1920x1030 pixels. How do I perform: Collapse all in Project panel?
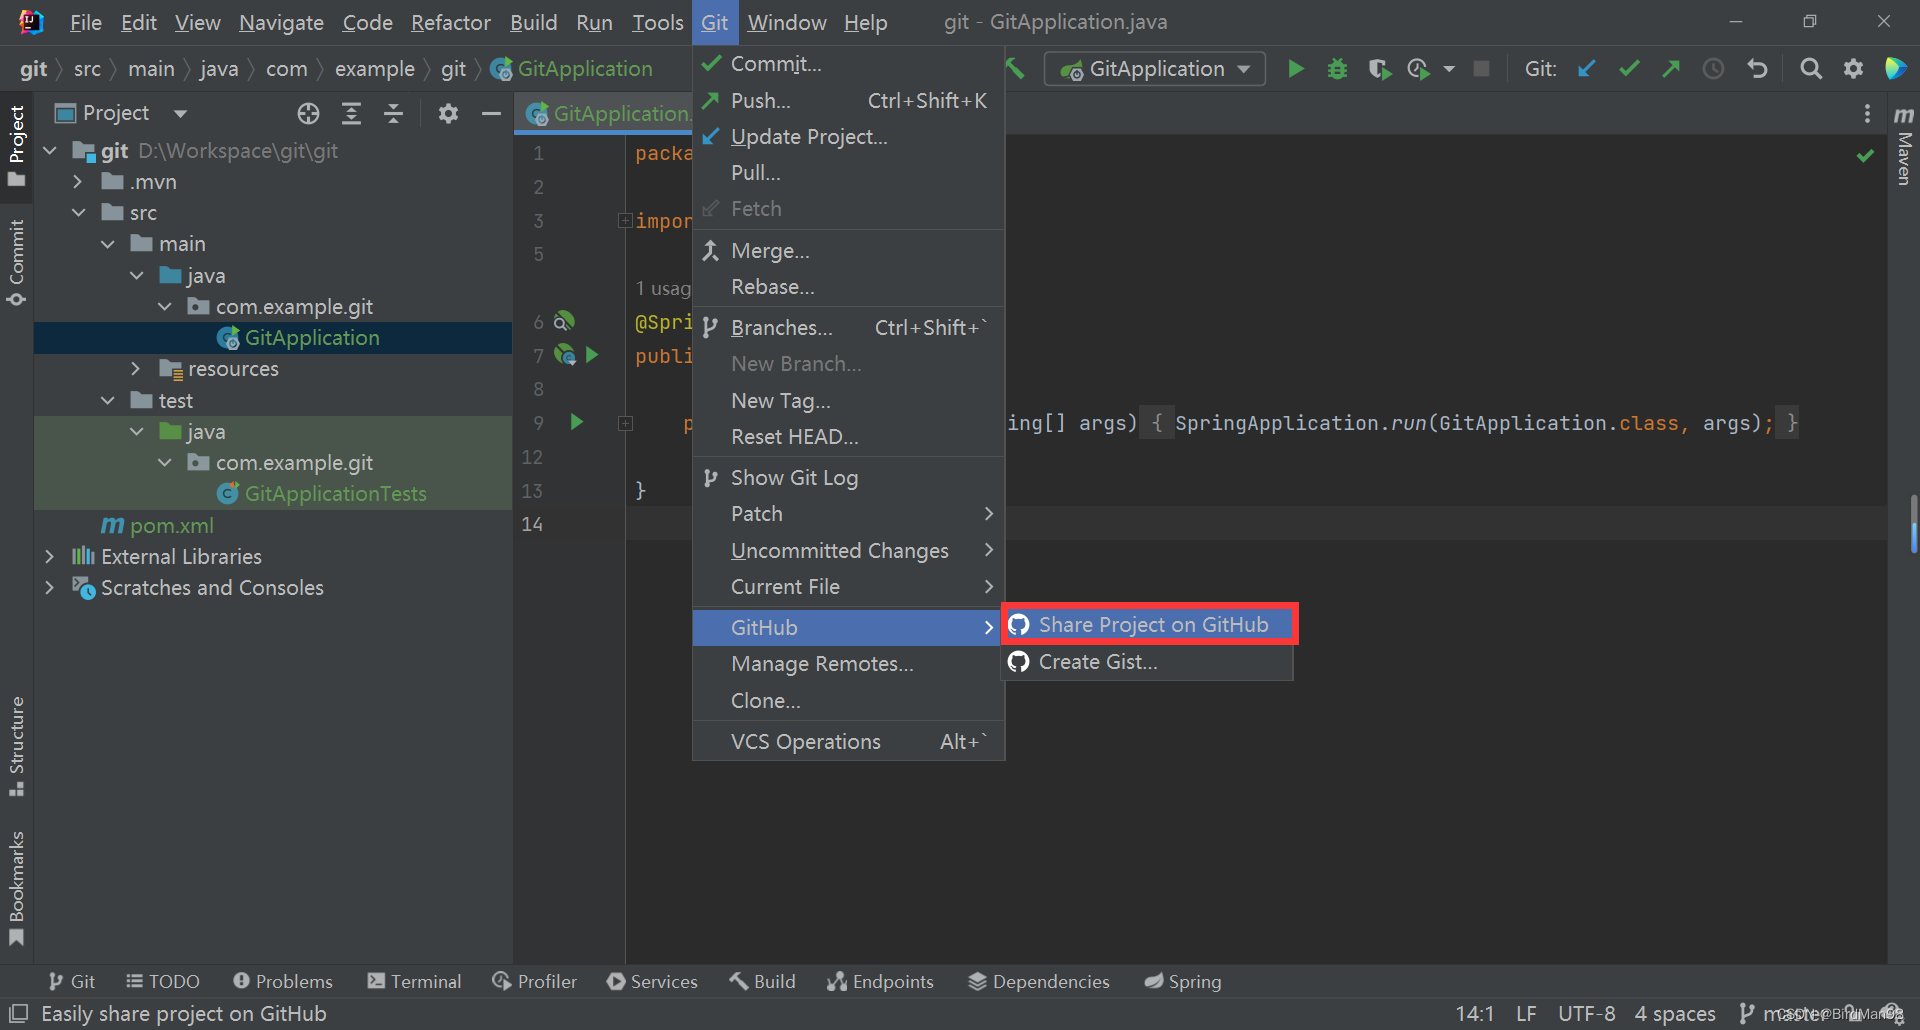pos(394,114)
